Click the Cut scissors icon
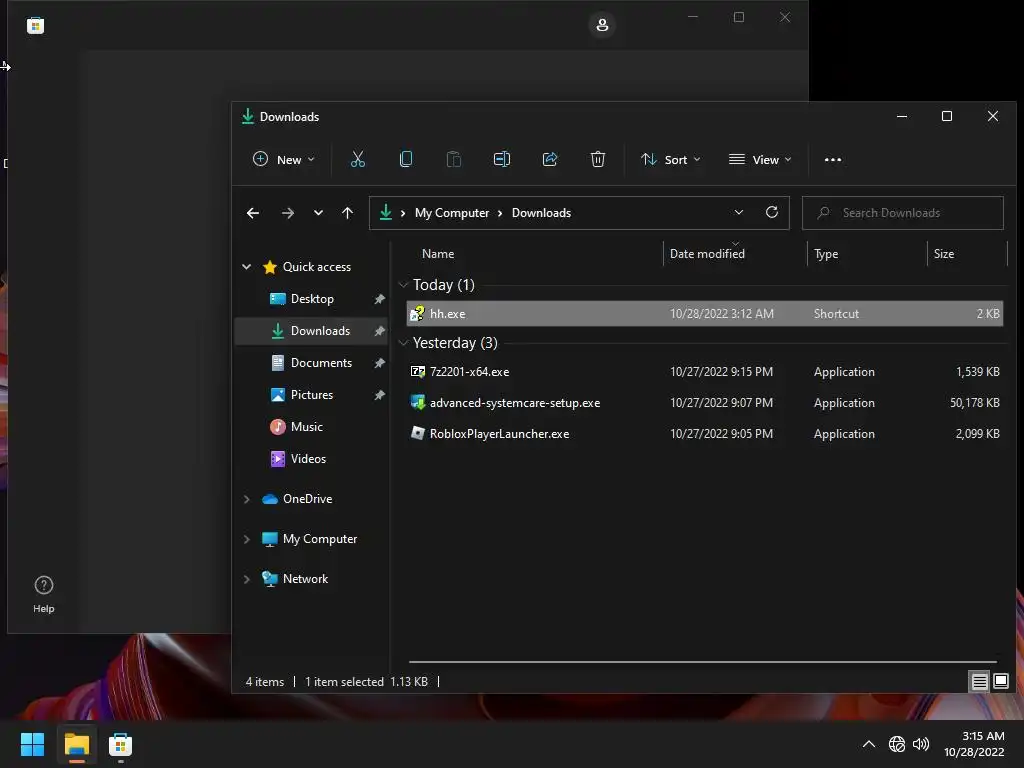 (x=358, y=159)
